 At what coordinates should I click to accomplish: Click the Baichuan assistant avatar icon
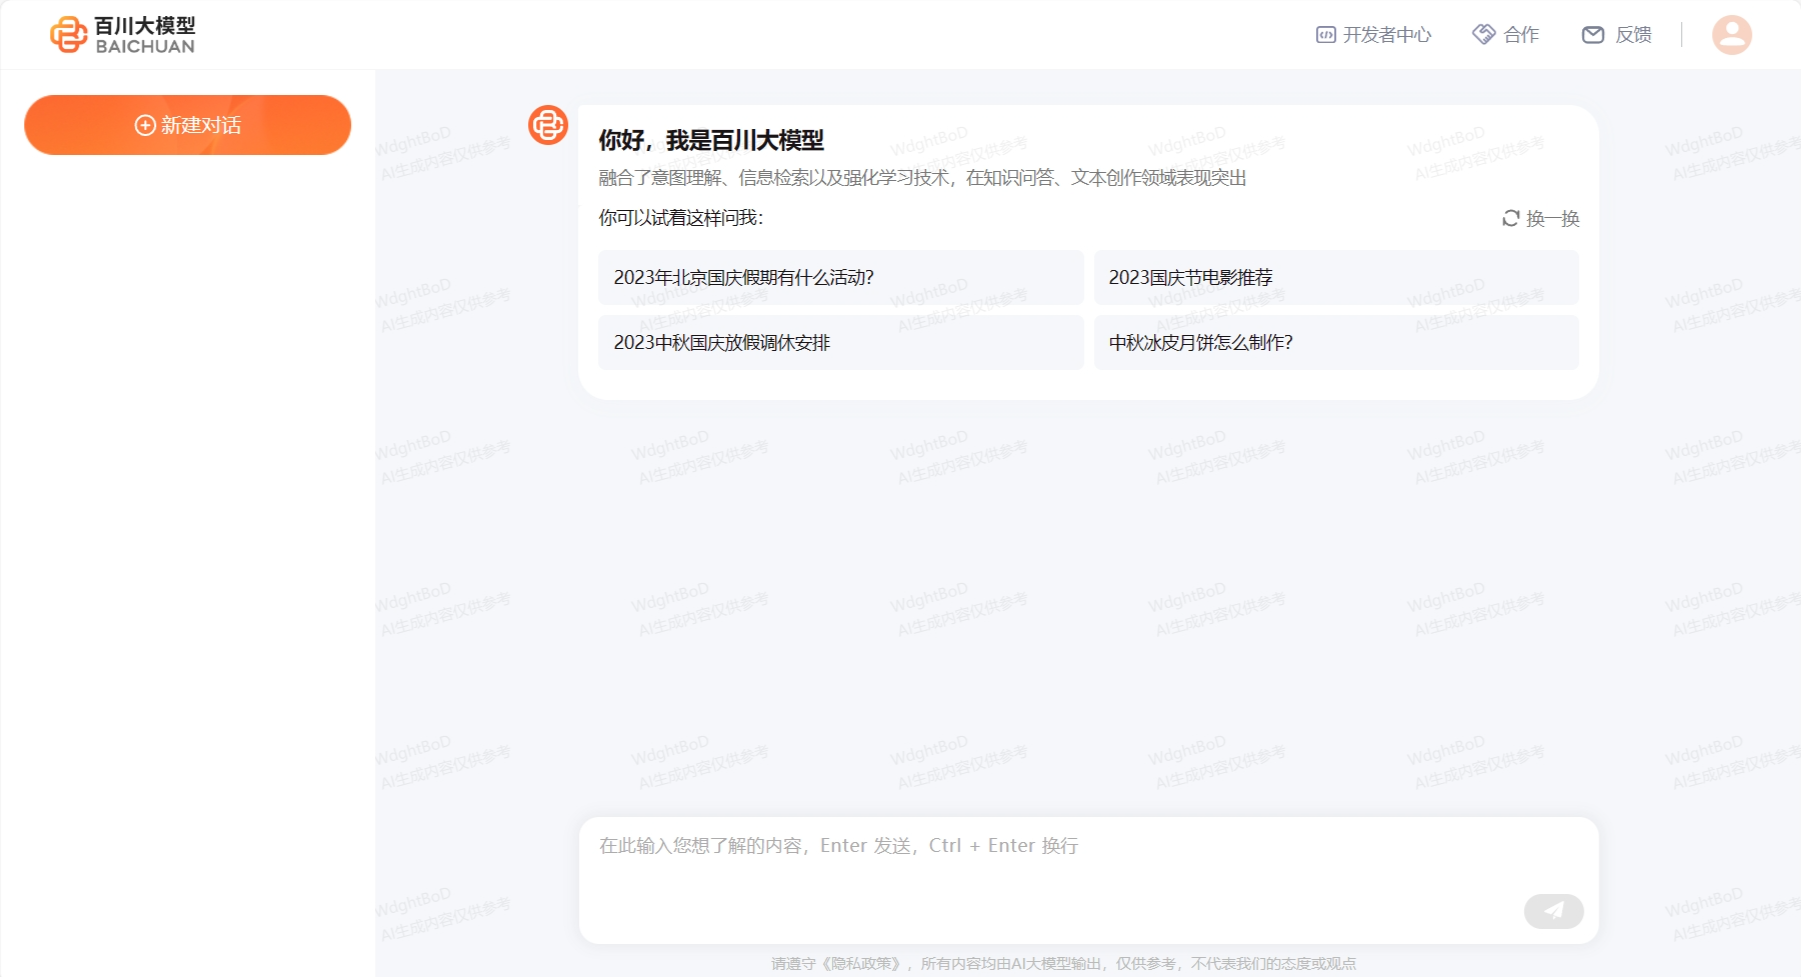coord(548,125)
